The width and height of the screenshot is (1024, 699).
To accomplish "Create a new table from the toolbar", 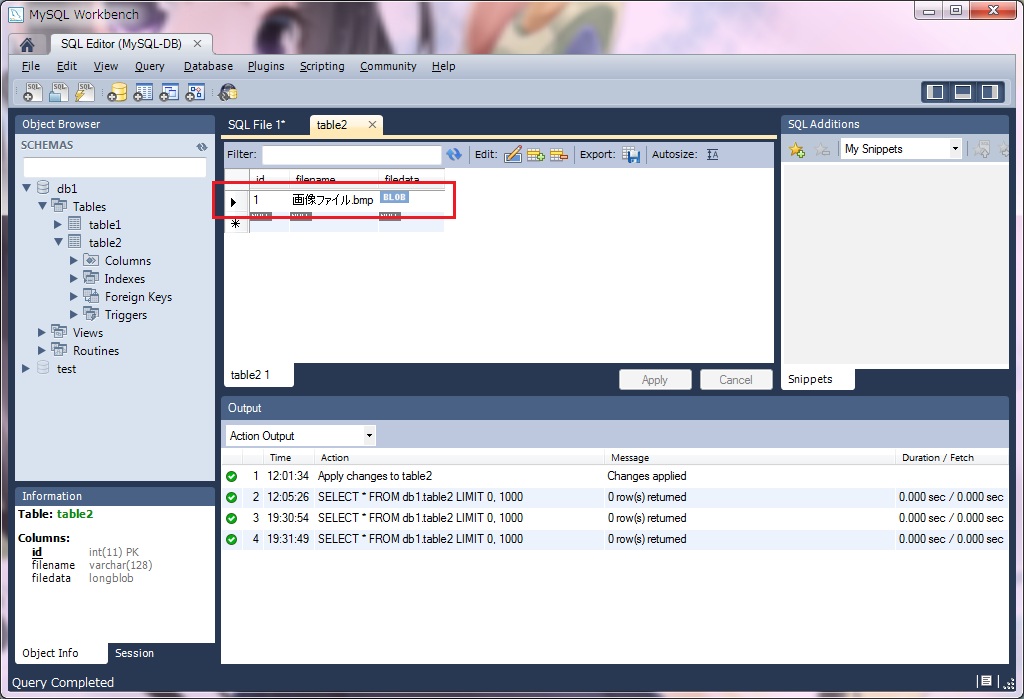I will pos(143,92).
